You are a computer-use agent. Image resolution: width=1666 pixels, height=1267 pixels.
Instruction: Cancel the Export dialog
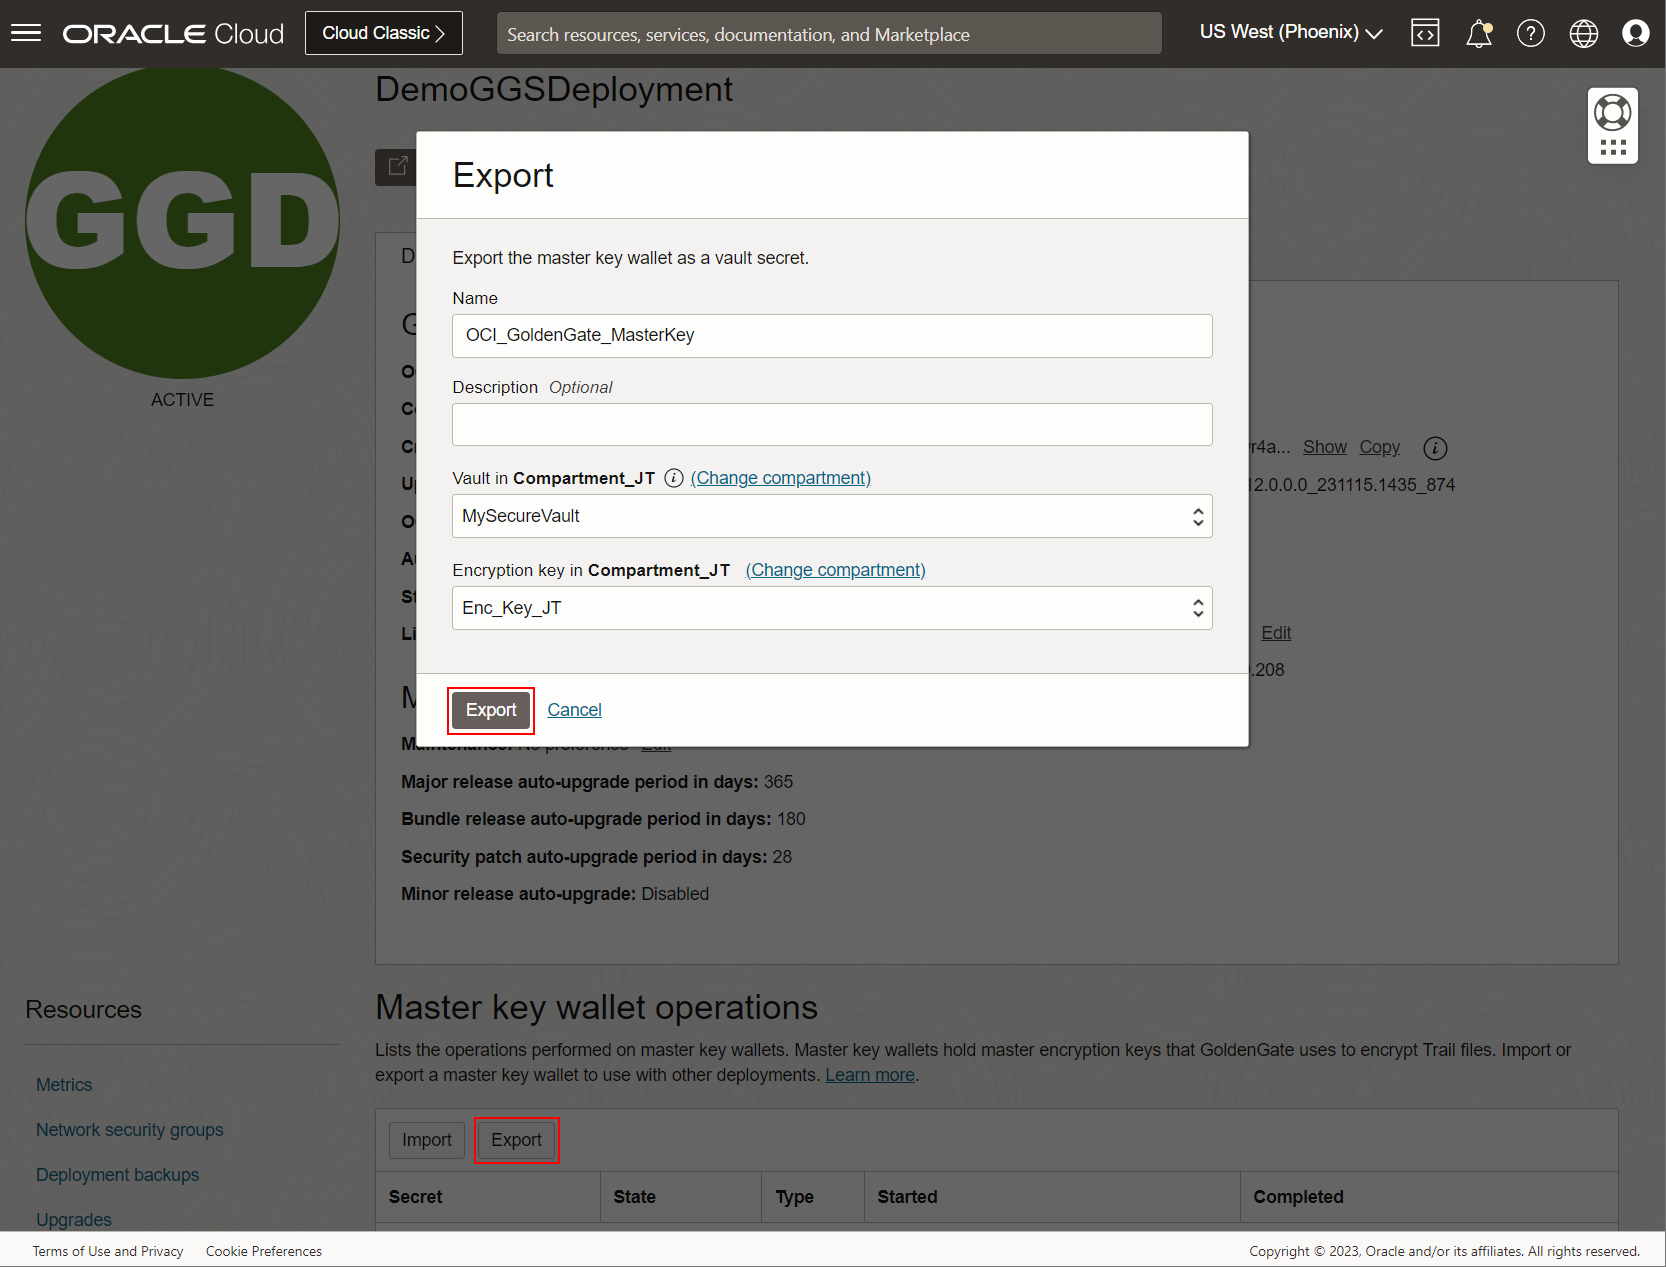tap(574, 709)
